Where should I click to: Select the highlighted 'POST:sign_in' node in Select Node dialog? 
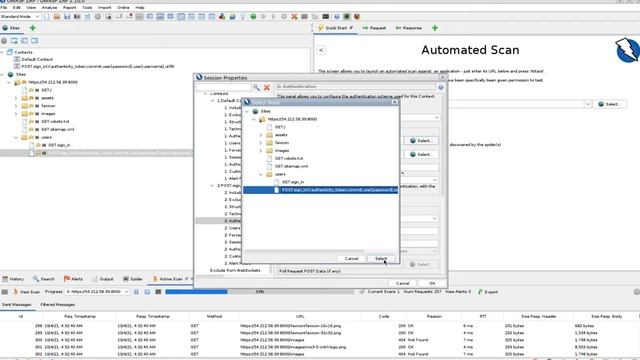tap(321, 190)
